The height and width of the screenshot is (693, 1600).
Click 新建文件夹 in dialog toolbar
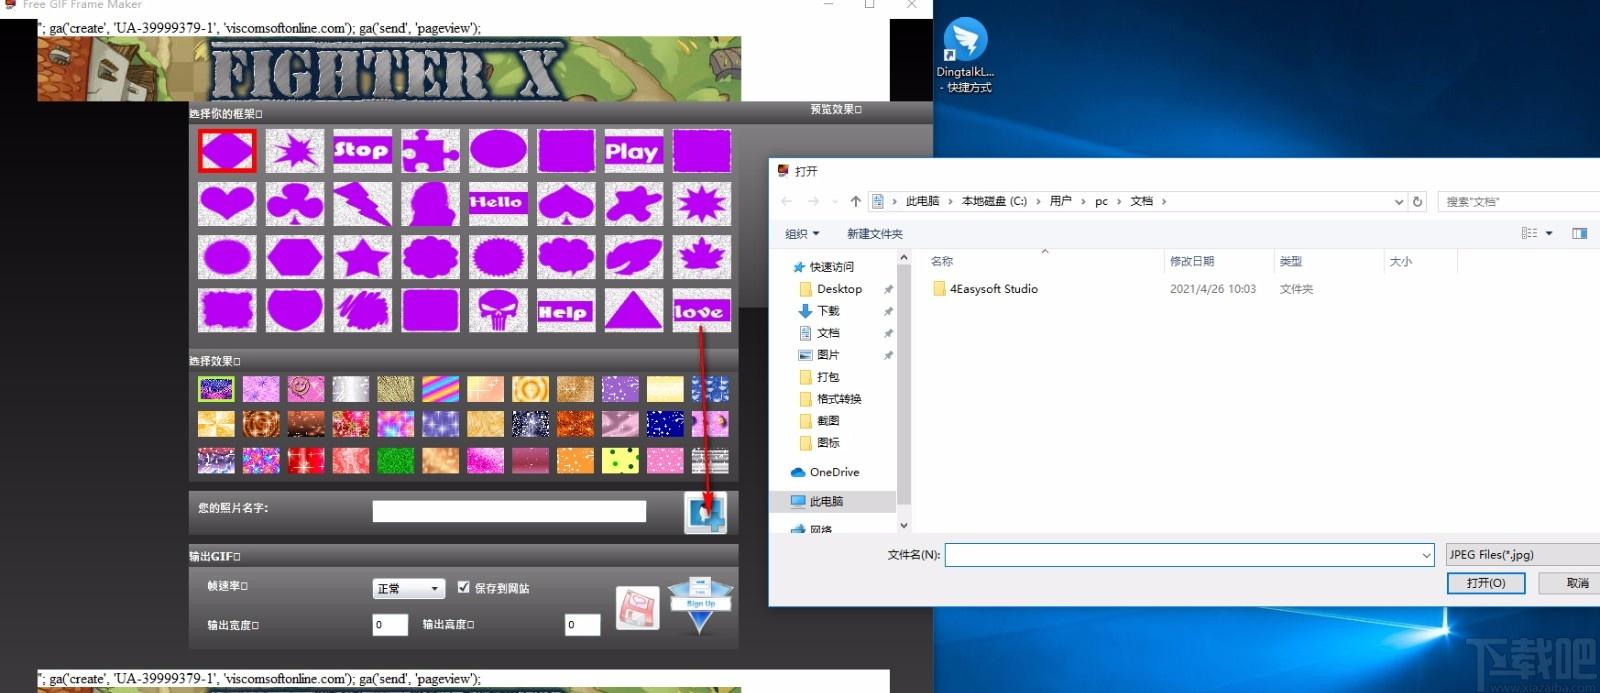click(x=874, y=234)
